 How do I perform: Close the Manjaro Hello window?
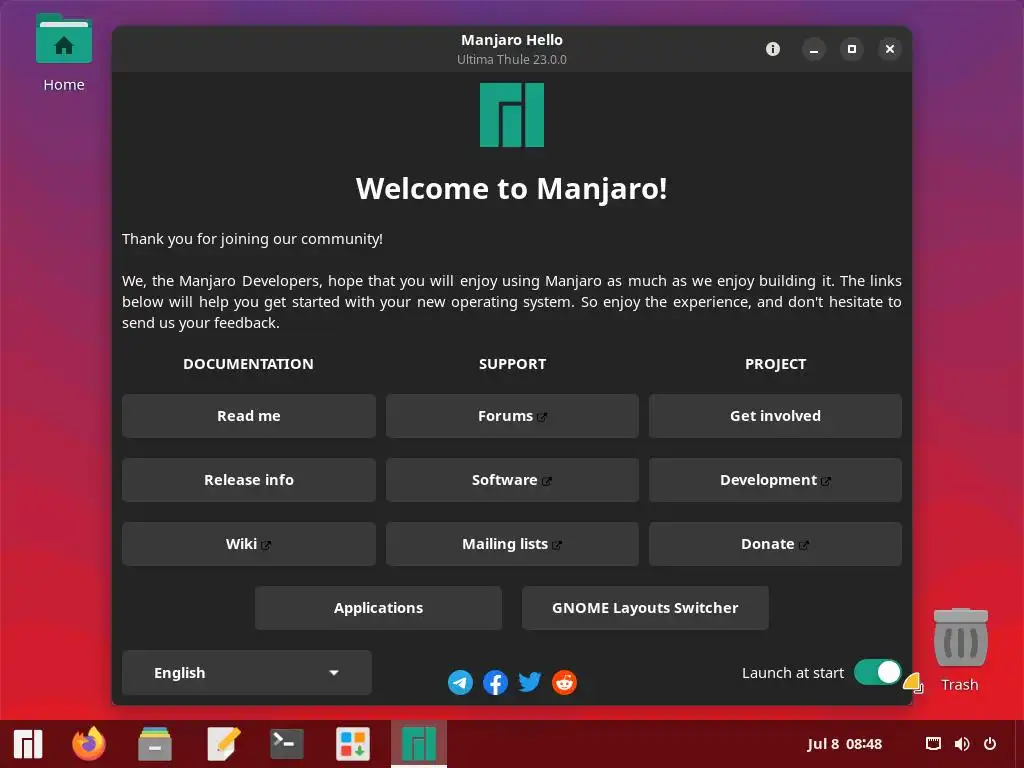coord(889,49)
